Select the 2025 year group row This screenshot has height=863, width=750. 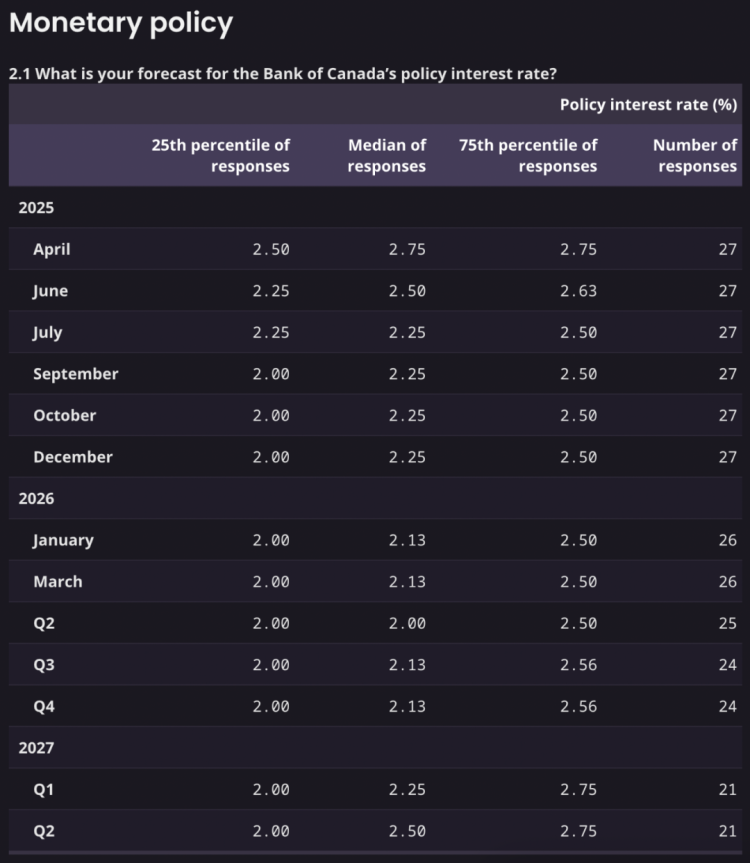click(x=375, y=207)
